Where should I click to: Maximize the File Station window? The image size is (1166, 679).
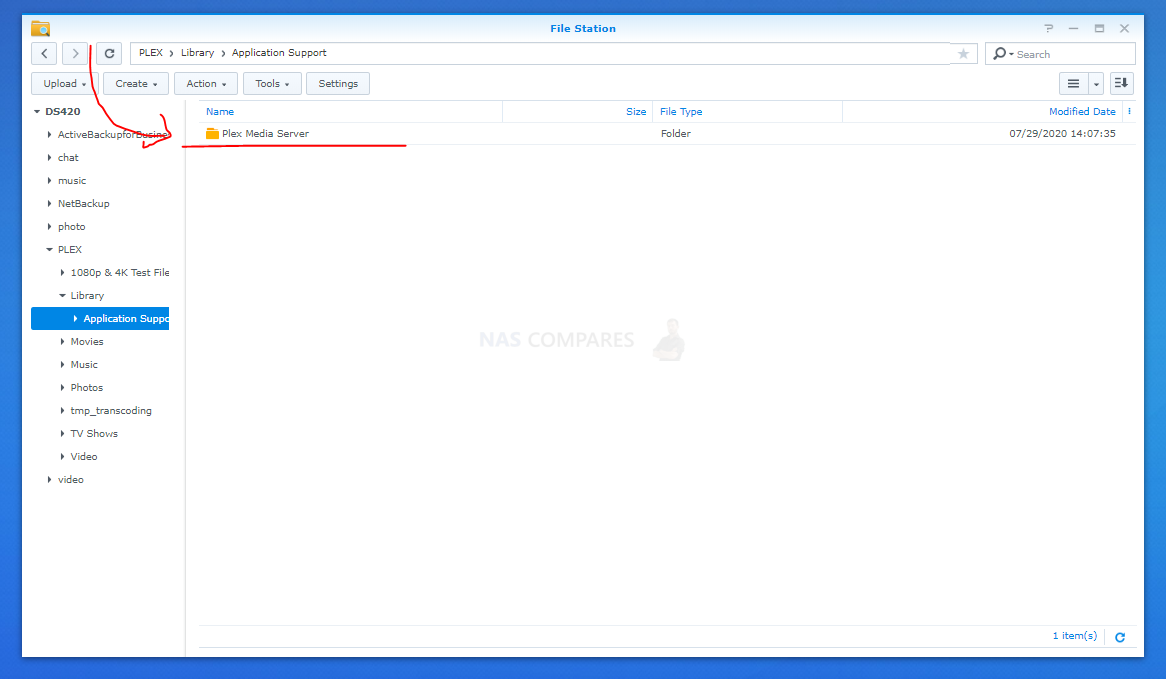[1099, 28]
